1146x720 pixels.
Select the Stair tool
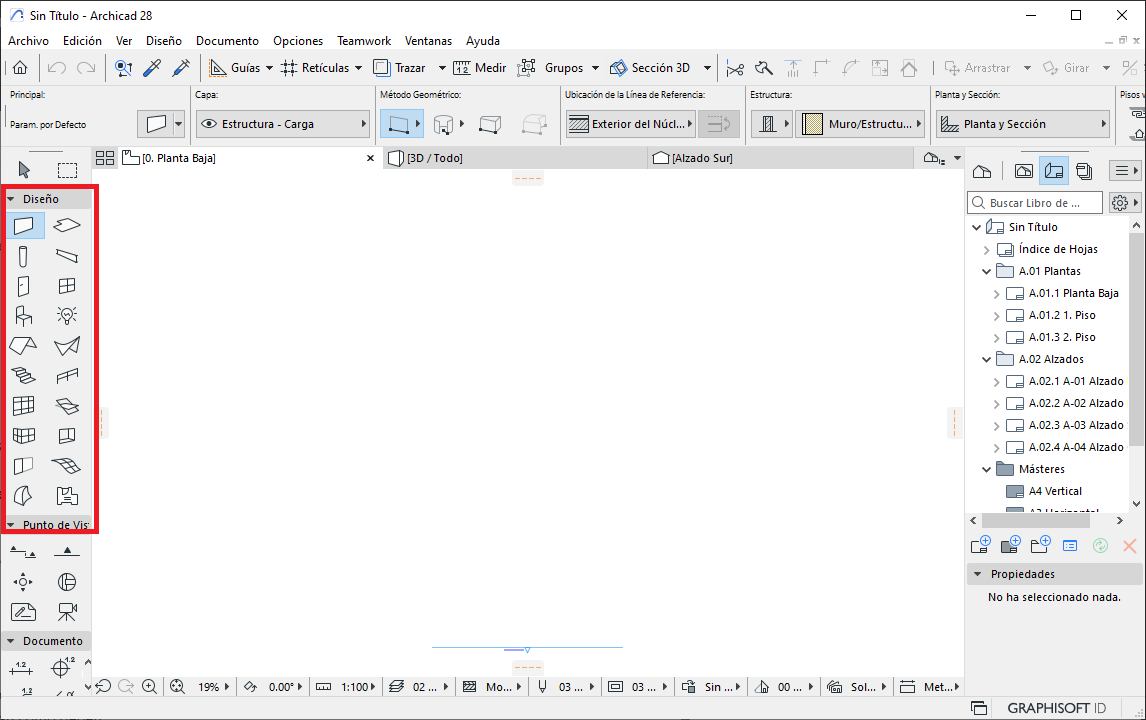24,376
